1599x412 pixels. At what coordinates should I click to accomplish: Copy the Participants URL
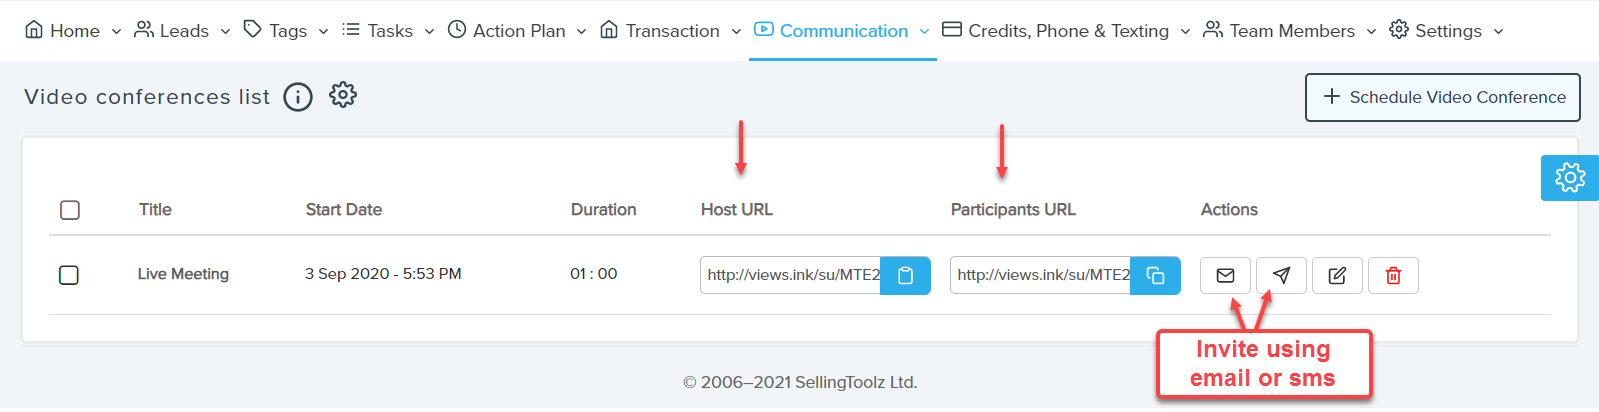point(1155,276)
